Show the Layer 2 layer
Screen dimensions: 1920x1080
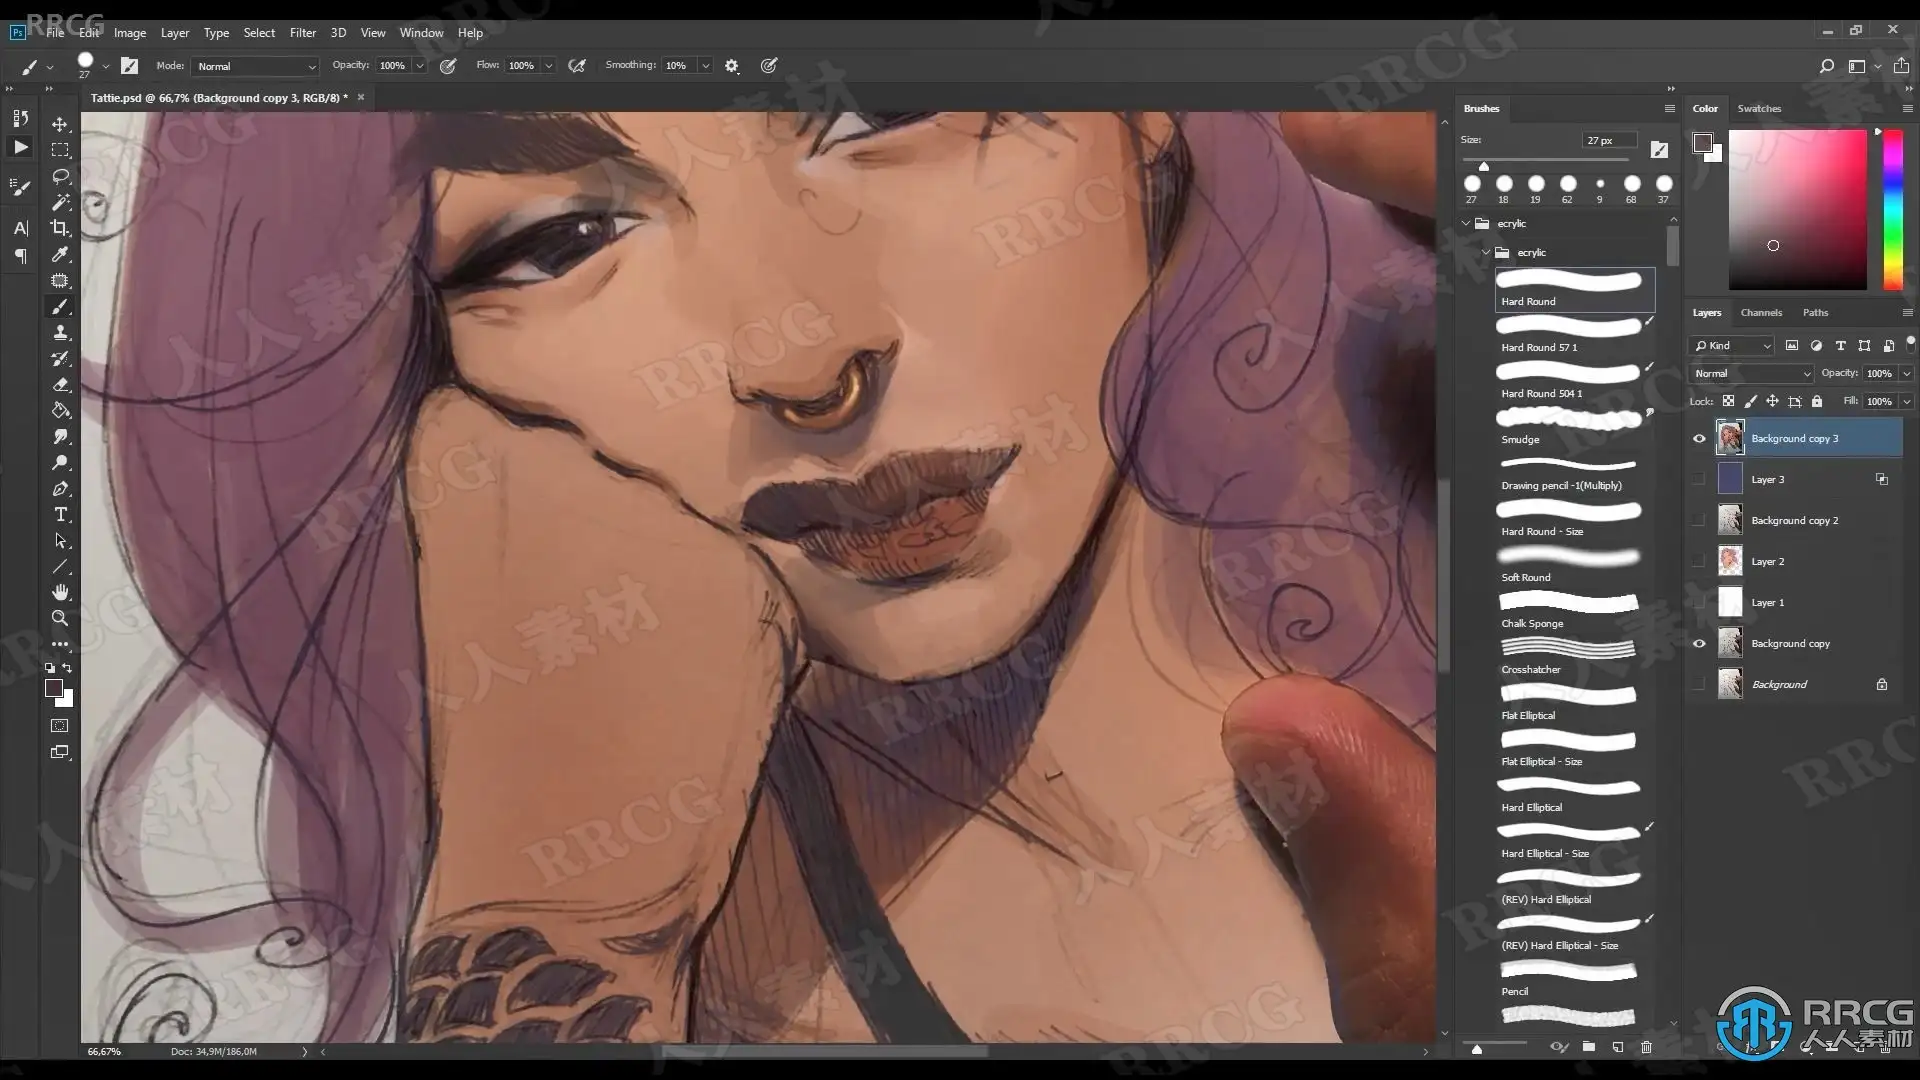click(x=1699, y=562)
